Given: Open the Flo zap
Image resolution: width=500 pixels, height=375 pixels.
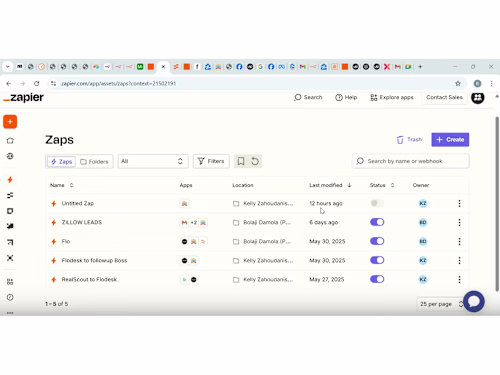Looking at the screenshot, I should point(66,241).
